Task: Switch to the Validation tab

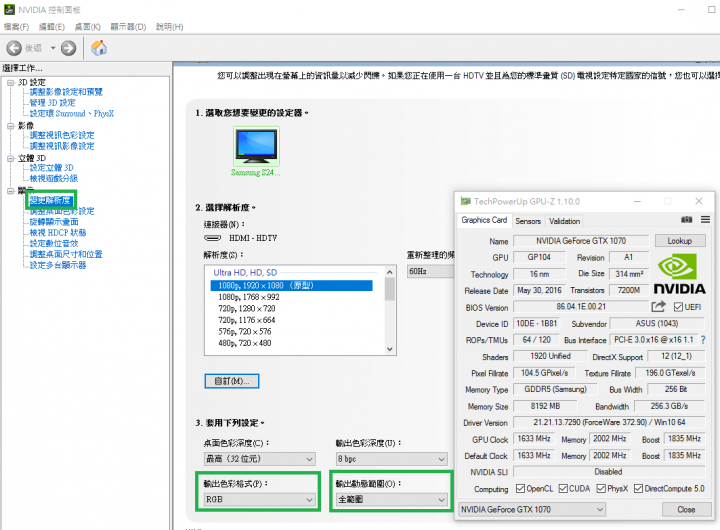Action: 564,221
